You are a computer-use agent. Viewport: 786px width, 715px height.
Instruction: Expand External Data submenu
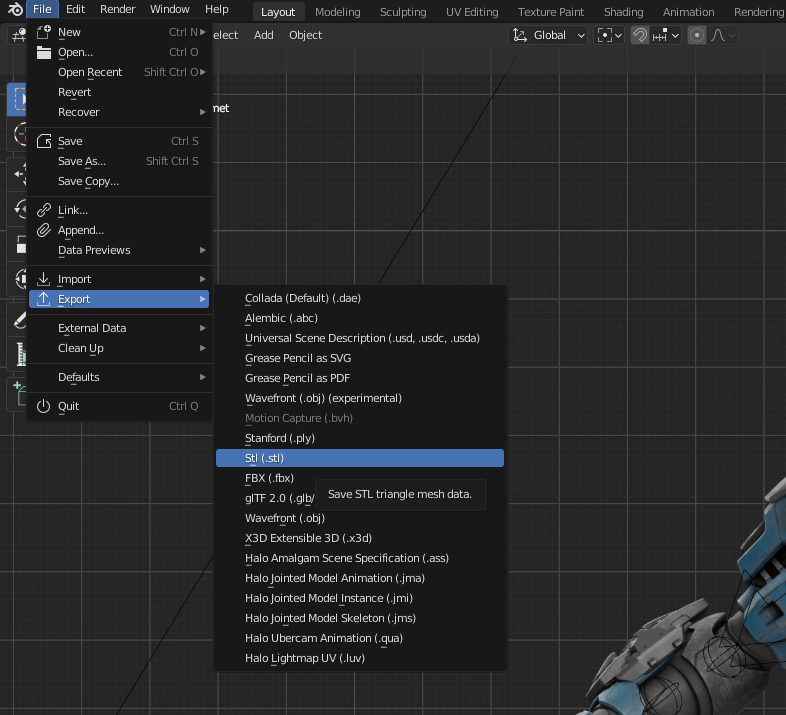click(x=119, y=328)
